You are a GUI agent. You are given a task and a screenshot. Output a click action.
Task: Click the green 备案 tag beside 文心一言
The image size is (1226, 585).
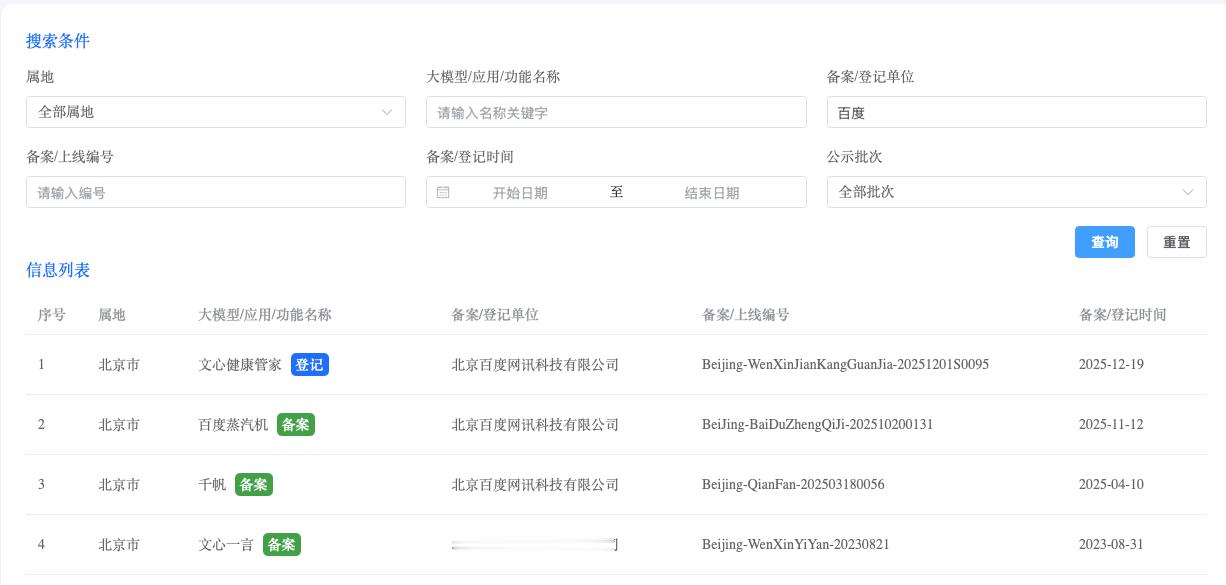coord(282,545)
